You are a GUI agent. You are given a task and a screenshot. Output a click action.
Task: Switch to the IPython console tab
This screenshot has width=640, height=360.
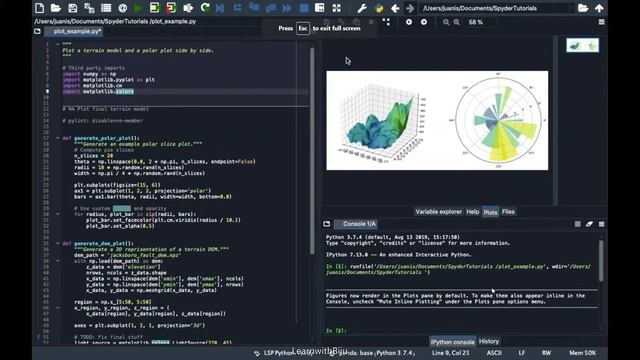pos(452,342)
